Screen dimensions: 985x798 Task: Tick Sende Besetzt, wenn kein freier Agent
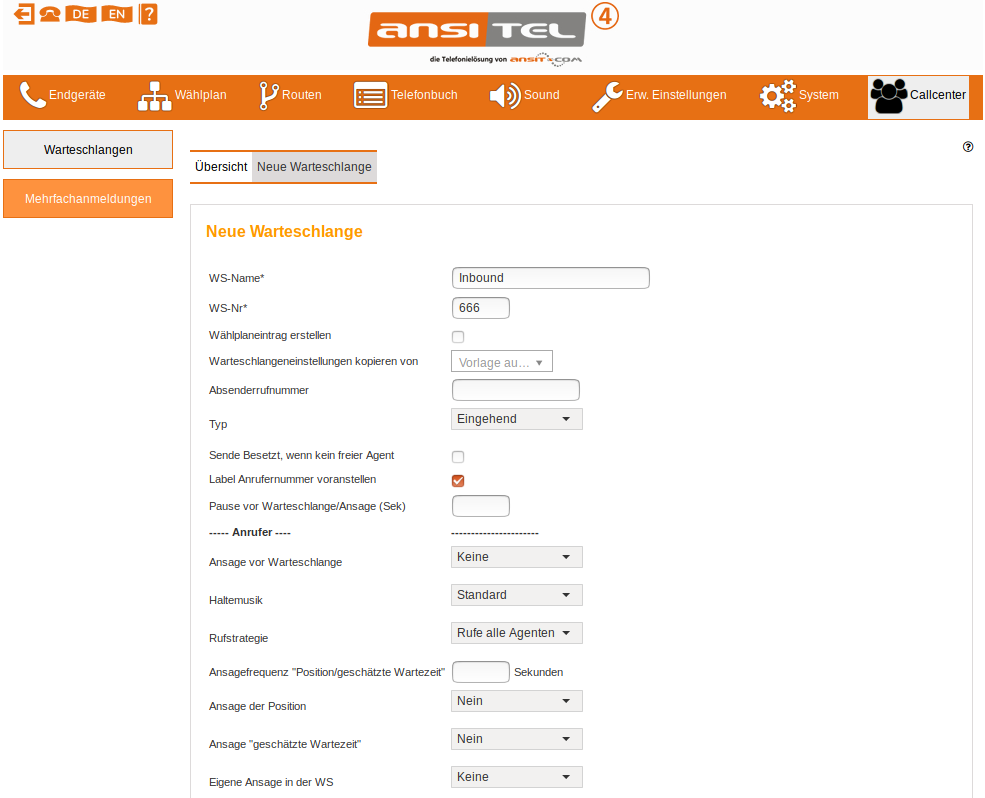pyautogui.click(x=458, y=457)
